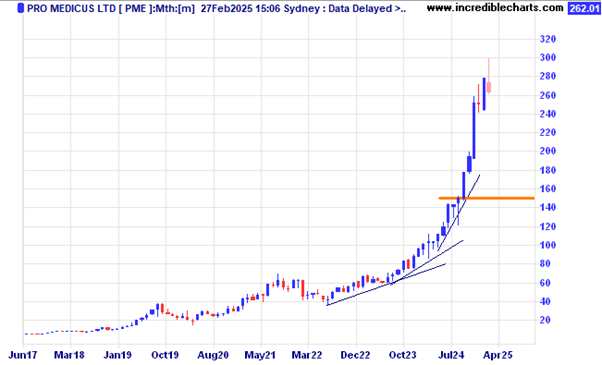Image resolution: width=602 pixels, height=365 pixels.
Task: Click the Oct19 date axis label
Action: tap(165, 355)
